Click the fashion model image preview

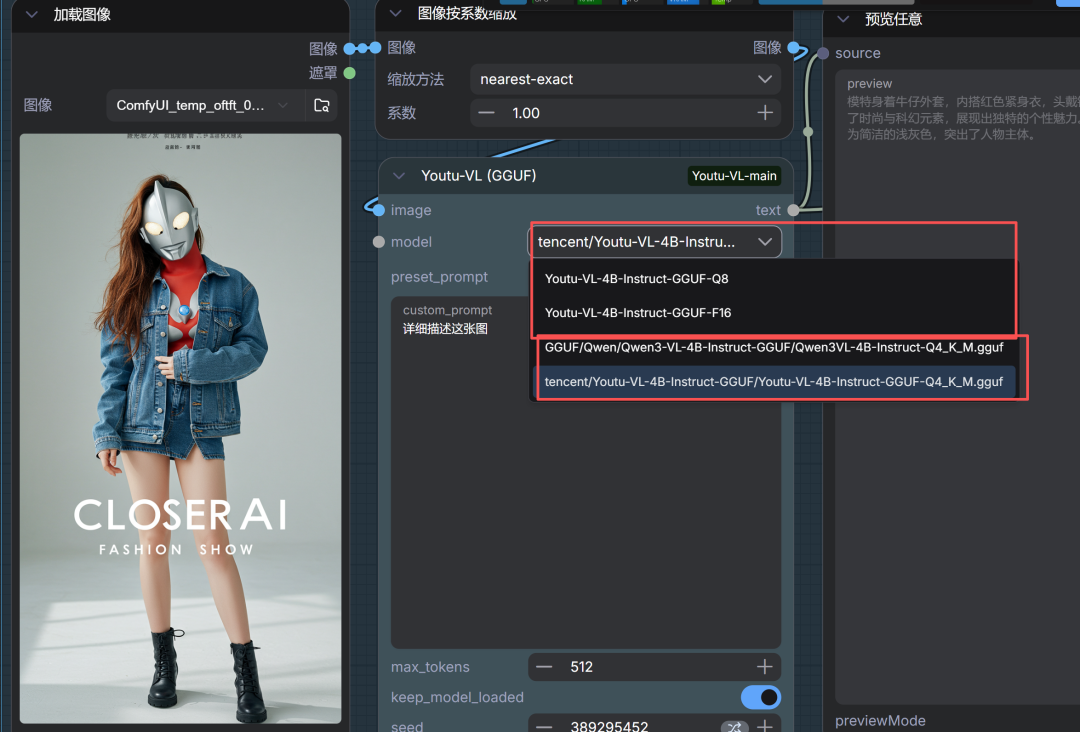pos(180,428)
